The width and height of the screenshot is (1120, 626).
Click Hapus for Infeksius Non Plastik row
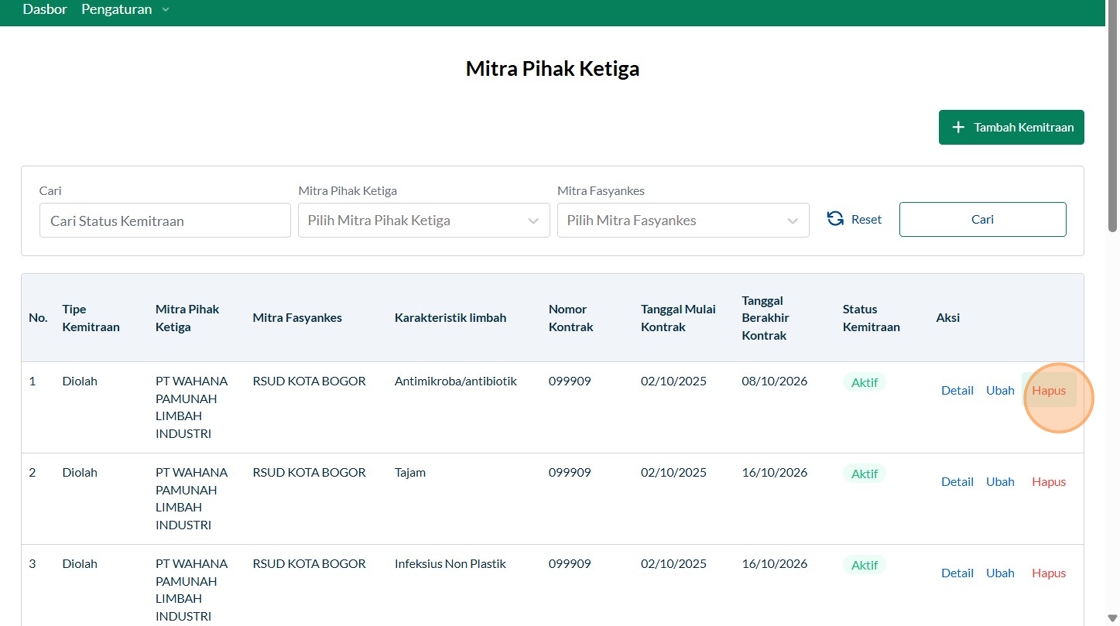pyautogui.click(x=1049, y=573)
